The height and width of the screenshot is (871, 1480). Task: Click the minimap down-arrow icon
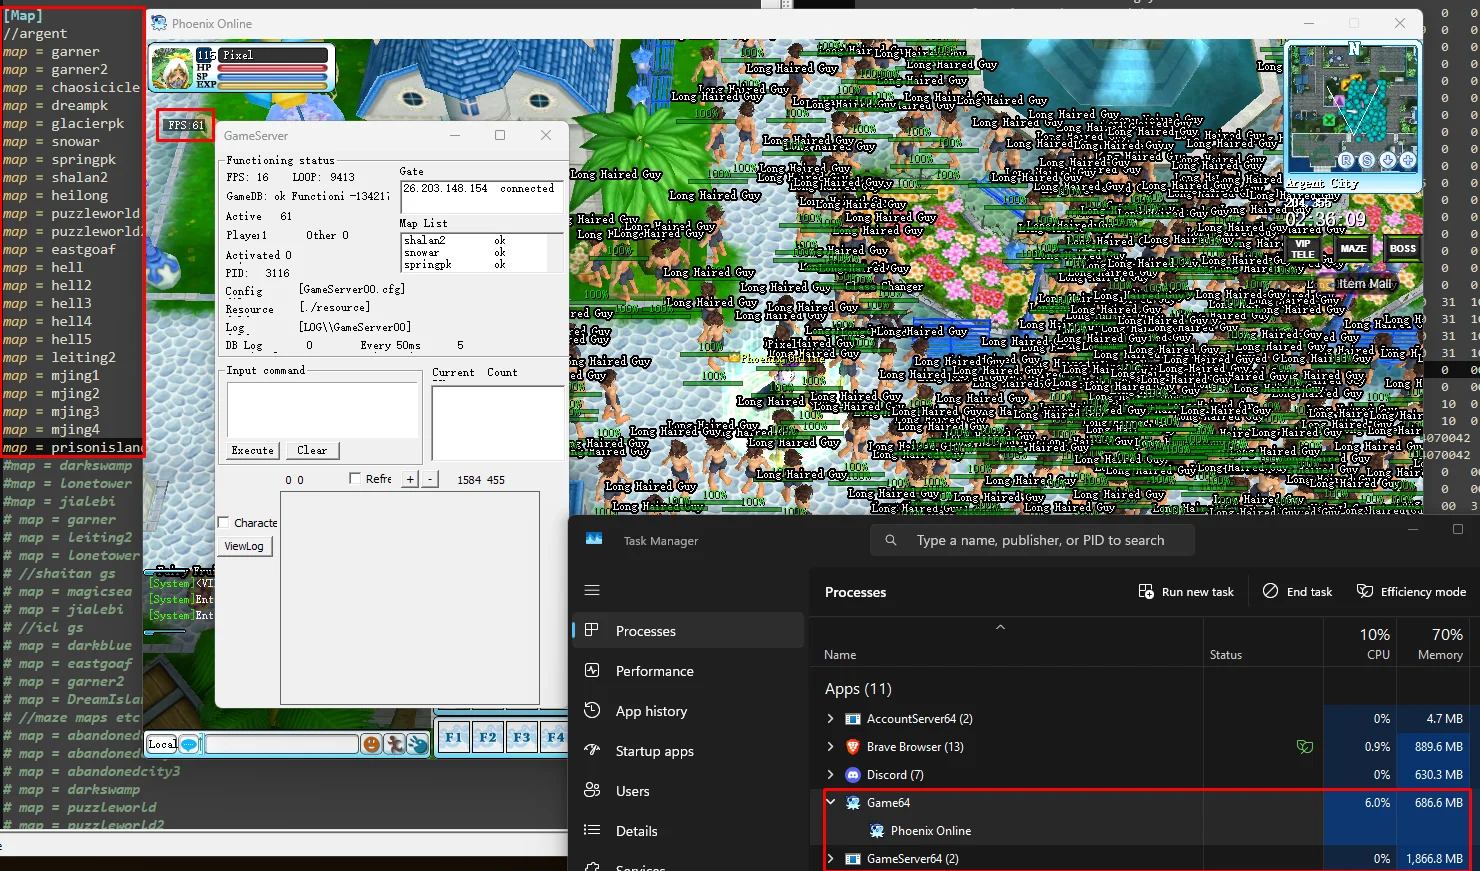1388,160
